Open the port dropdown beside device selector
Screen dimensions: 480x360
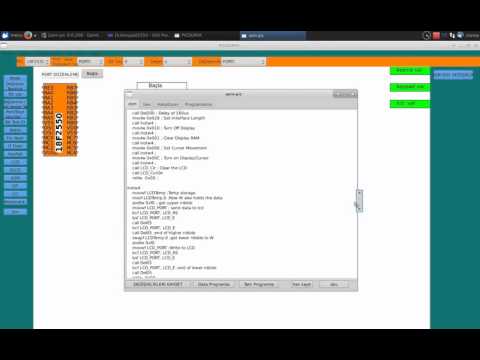click(90, 62)
